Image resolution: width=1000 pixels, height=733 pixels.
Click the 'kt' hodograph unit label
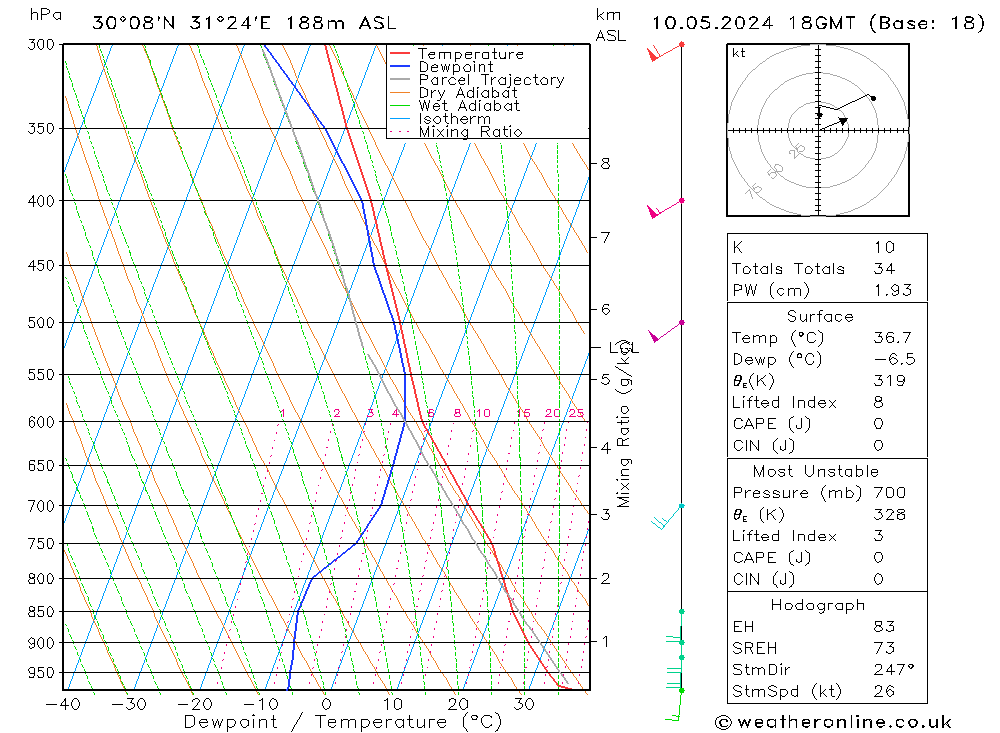[x=739, y=53]
